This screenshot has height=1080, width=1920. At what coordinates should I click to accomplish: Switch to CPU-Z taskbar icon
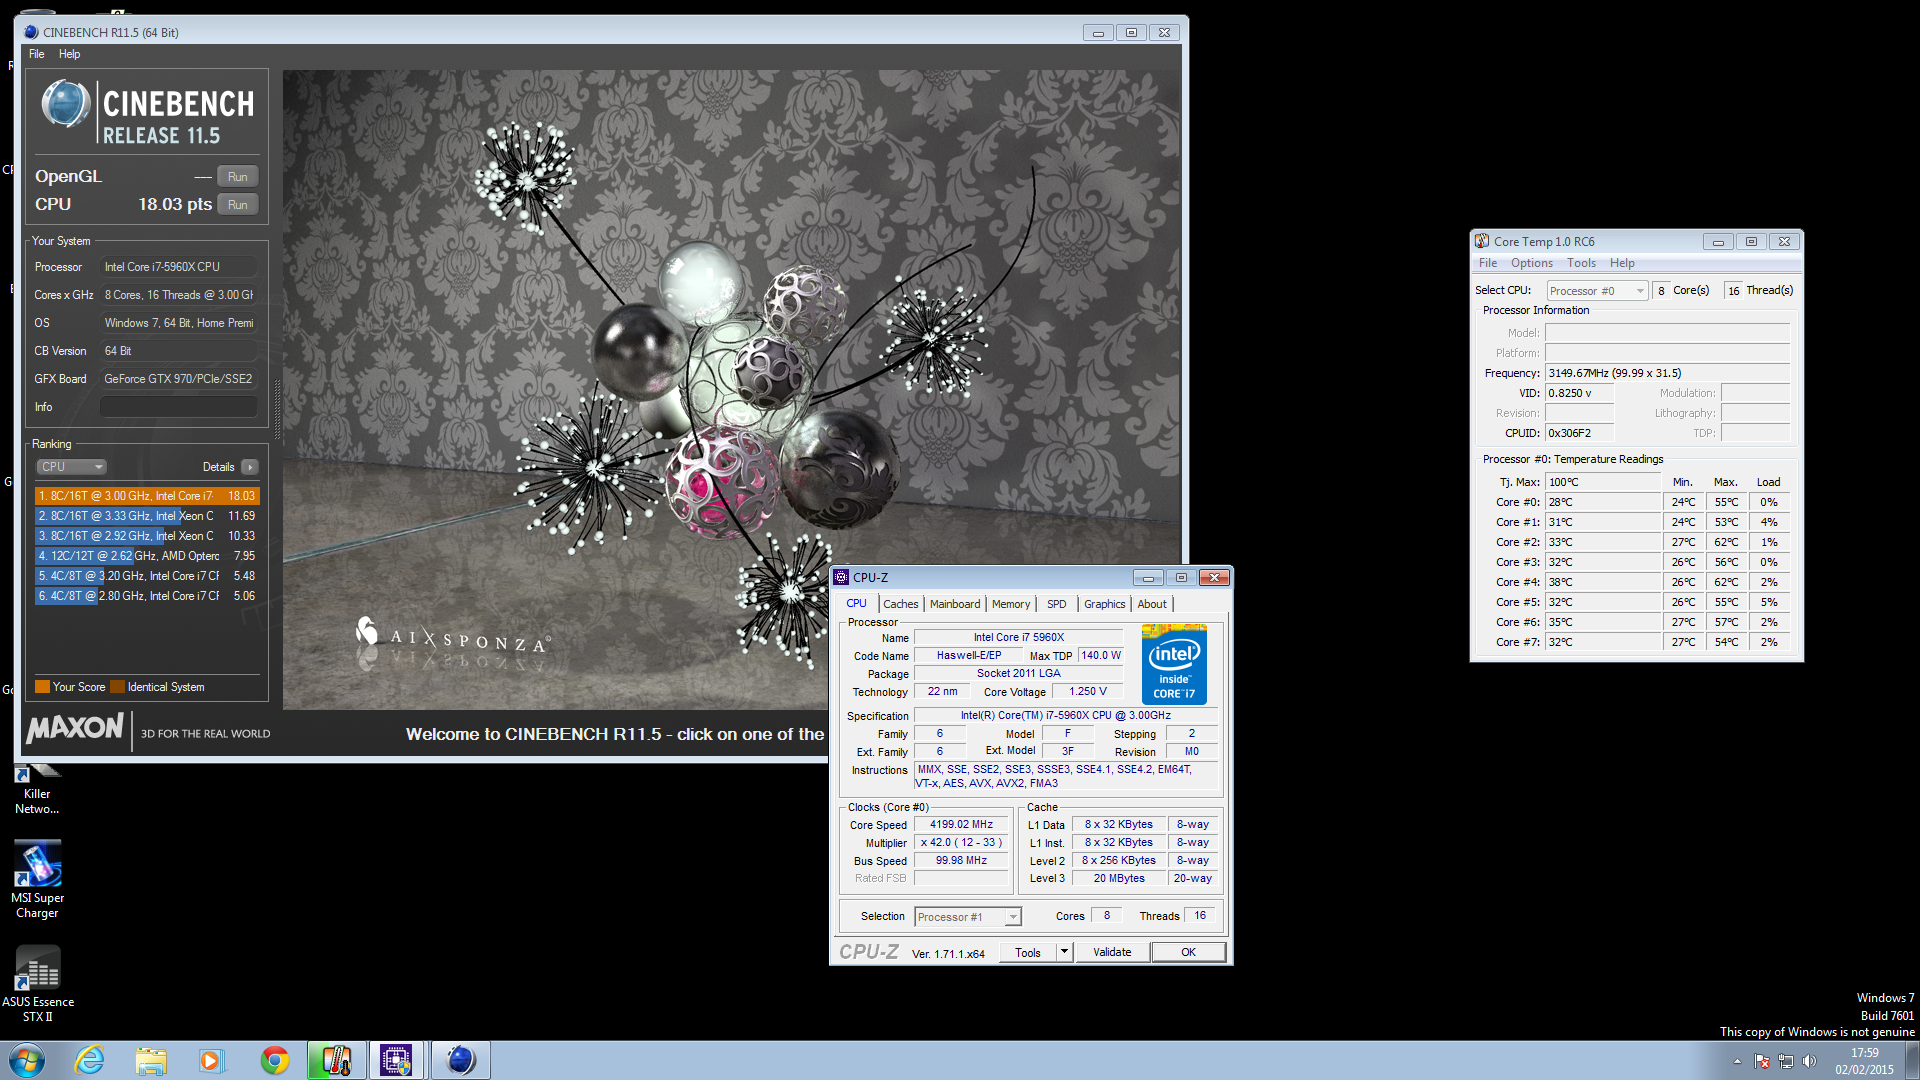coord(397,1060)
